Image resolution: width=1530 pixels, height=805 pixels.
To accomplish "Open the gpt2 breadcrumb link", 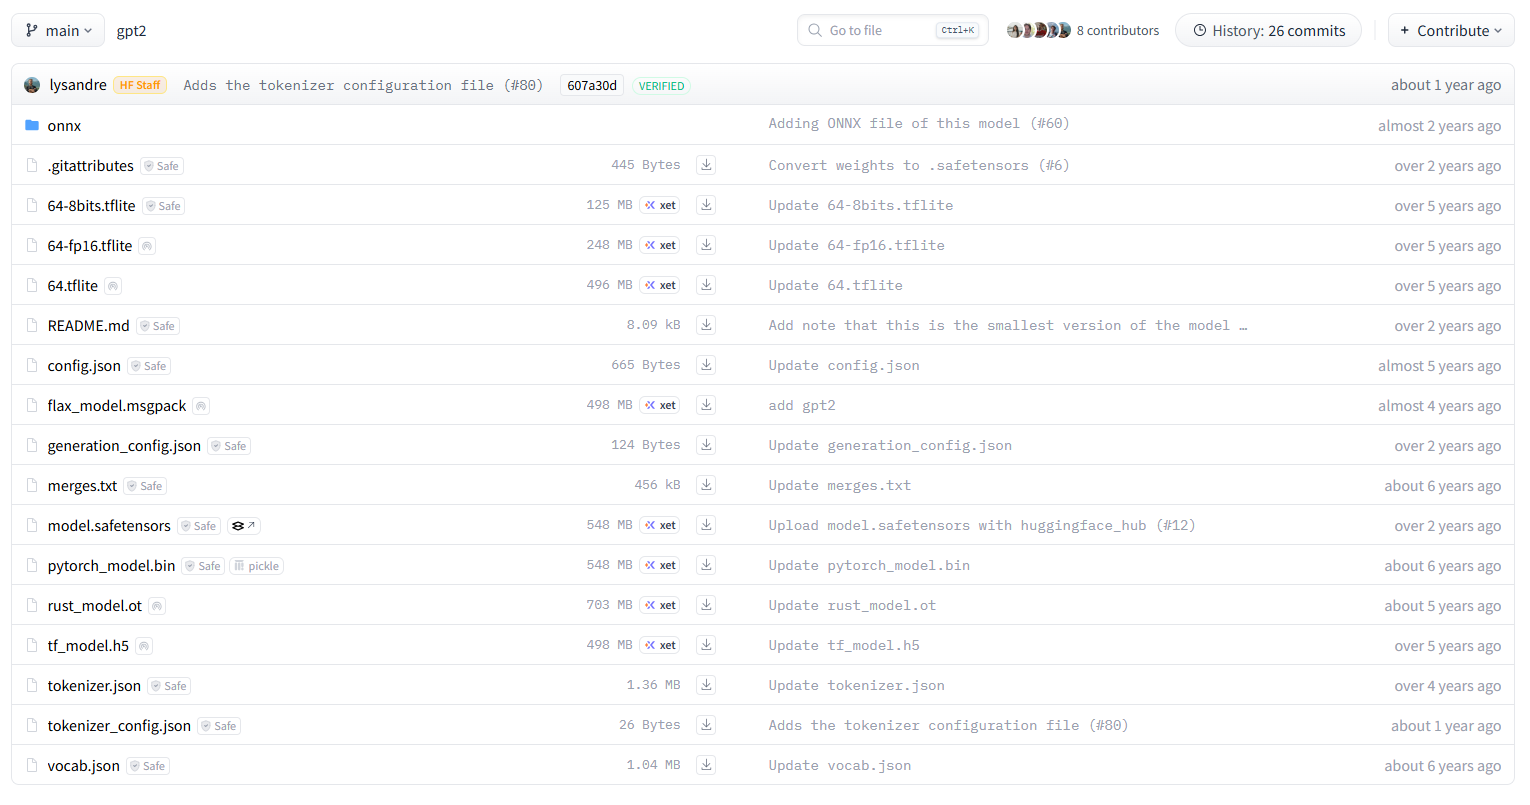I will (131, 30).
